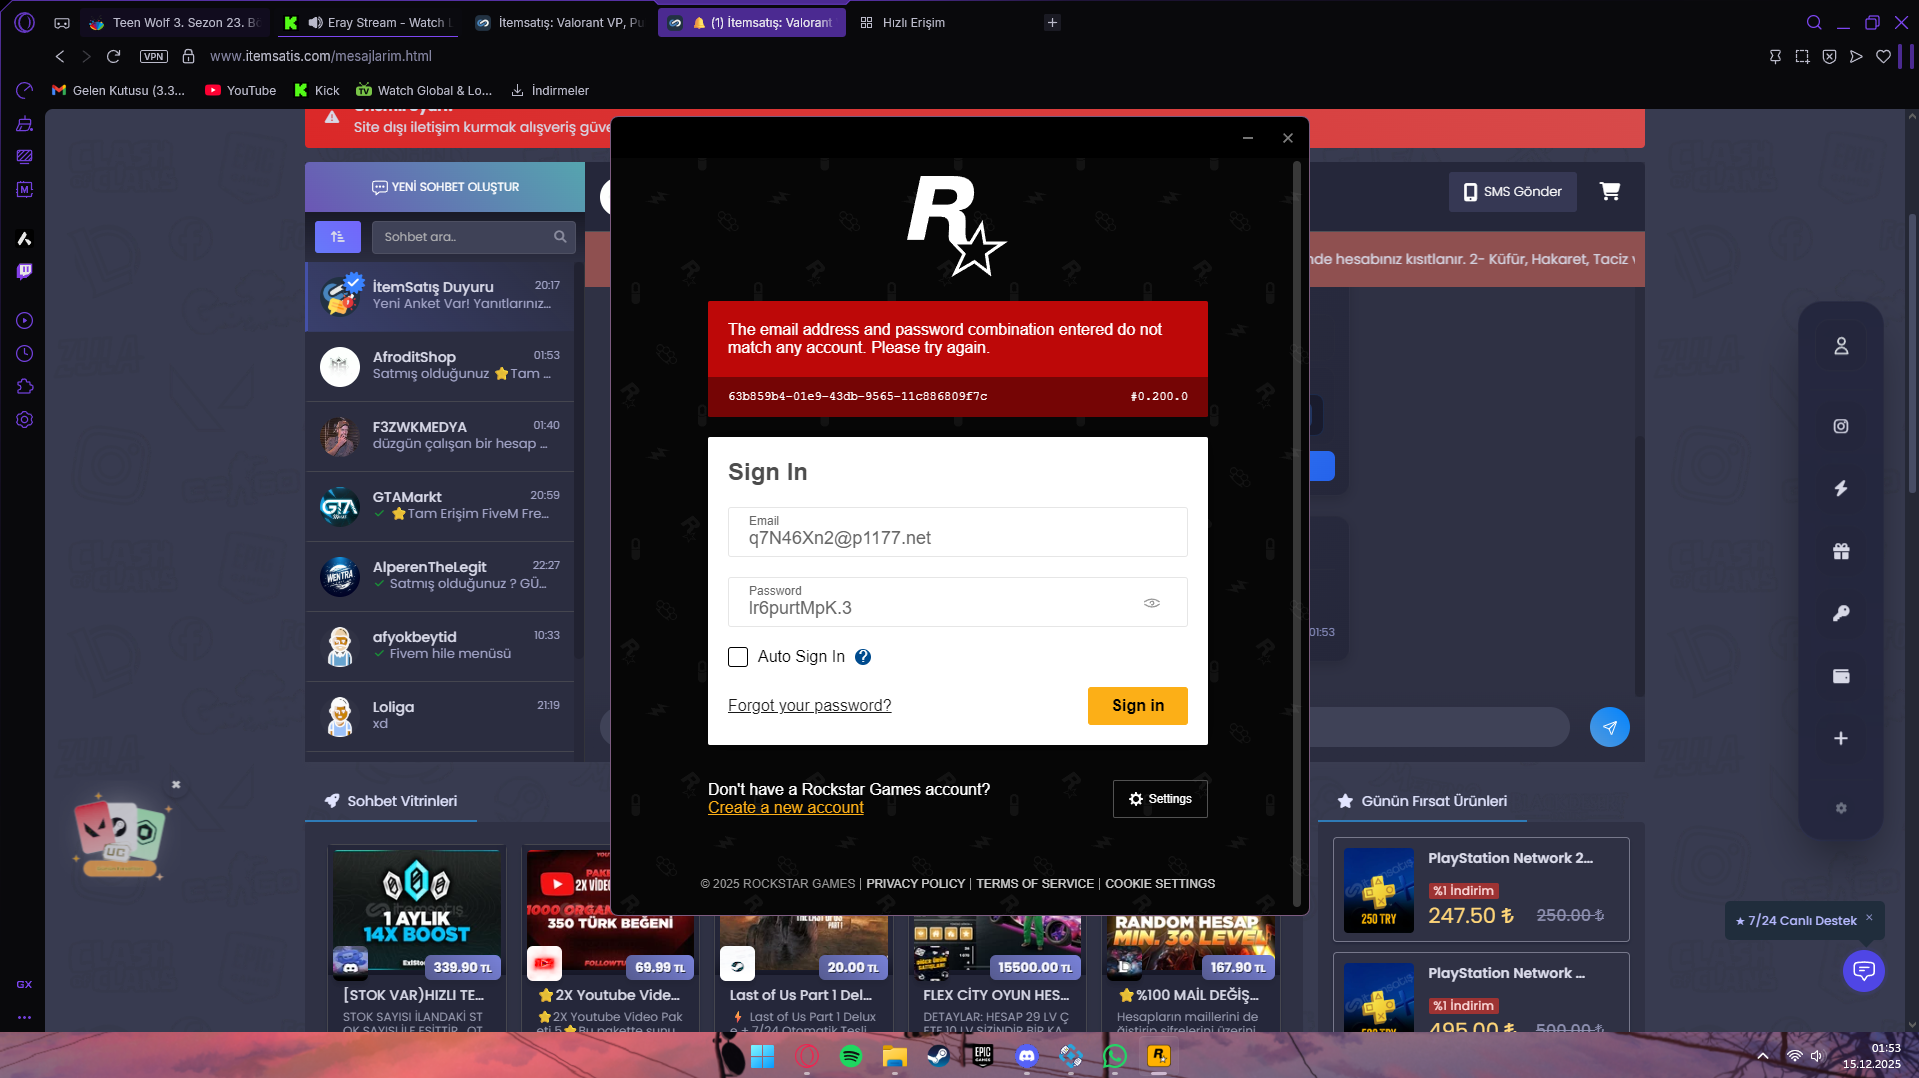
Task: Click the user profile icon in right panel
Action: click(1841, 346)
